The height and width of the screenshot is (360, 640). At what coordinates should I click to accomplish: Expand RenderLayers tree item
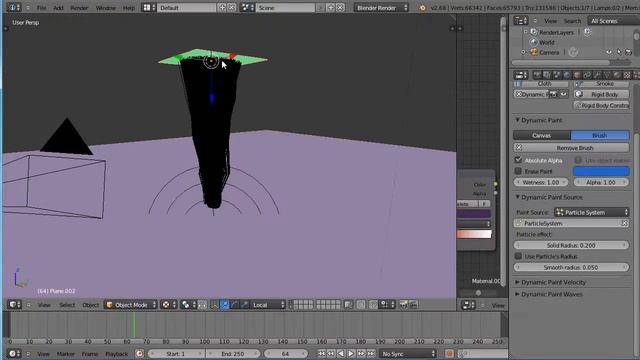click(x=526, y=32)
